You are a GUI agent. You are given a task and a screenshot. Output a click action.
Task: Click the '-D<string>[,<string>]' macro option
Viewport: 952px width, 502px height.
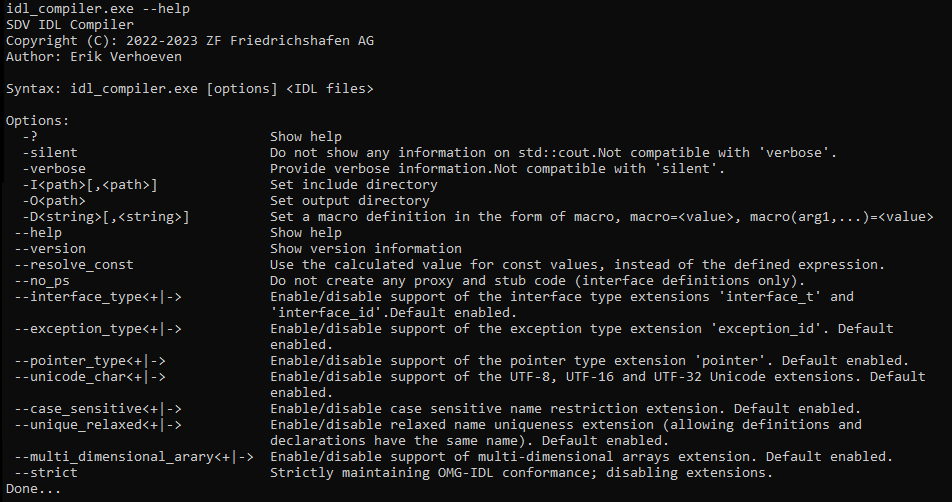[106, 217]
